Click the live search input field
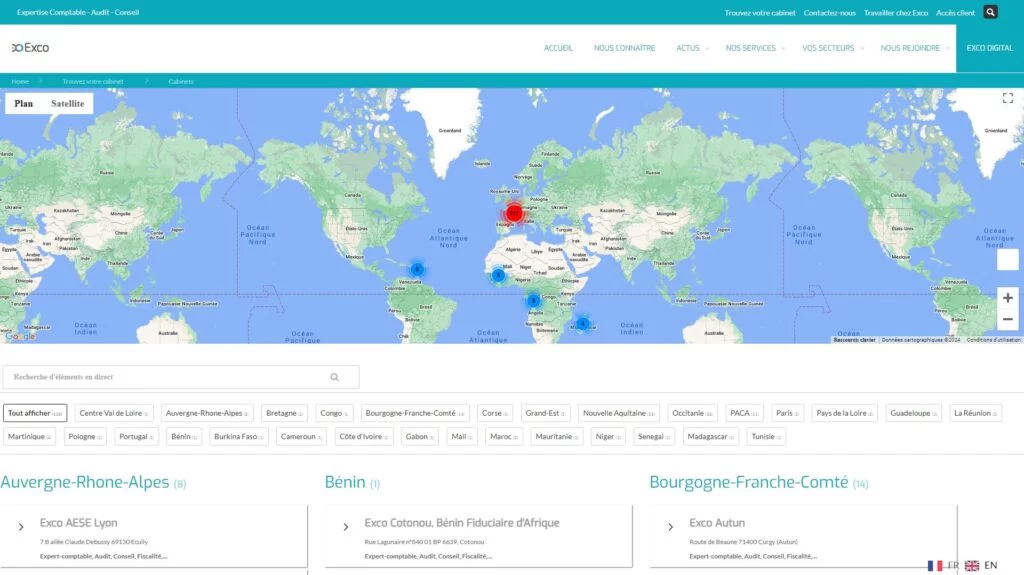The width and height of the screenshot is (1024, 575). pyautogui.click(x=181, y=377)
